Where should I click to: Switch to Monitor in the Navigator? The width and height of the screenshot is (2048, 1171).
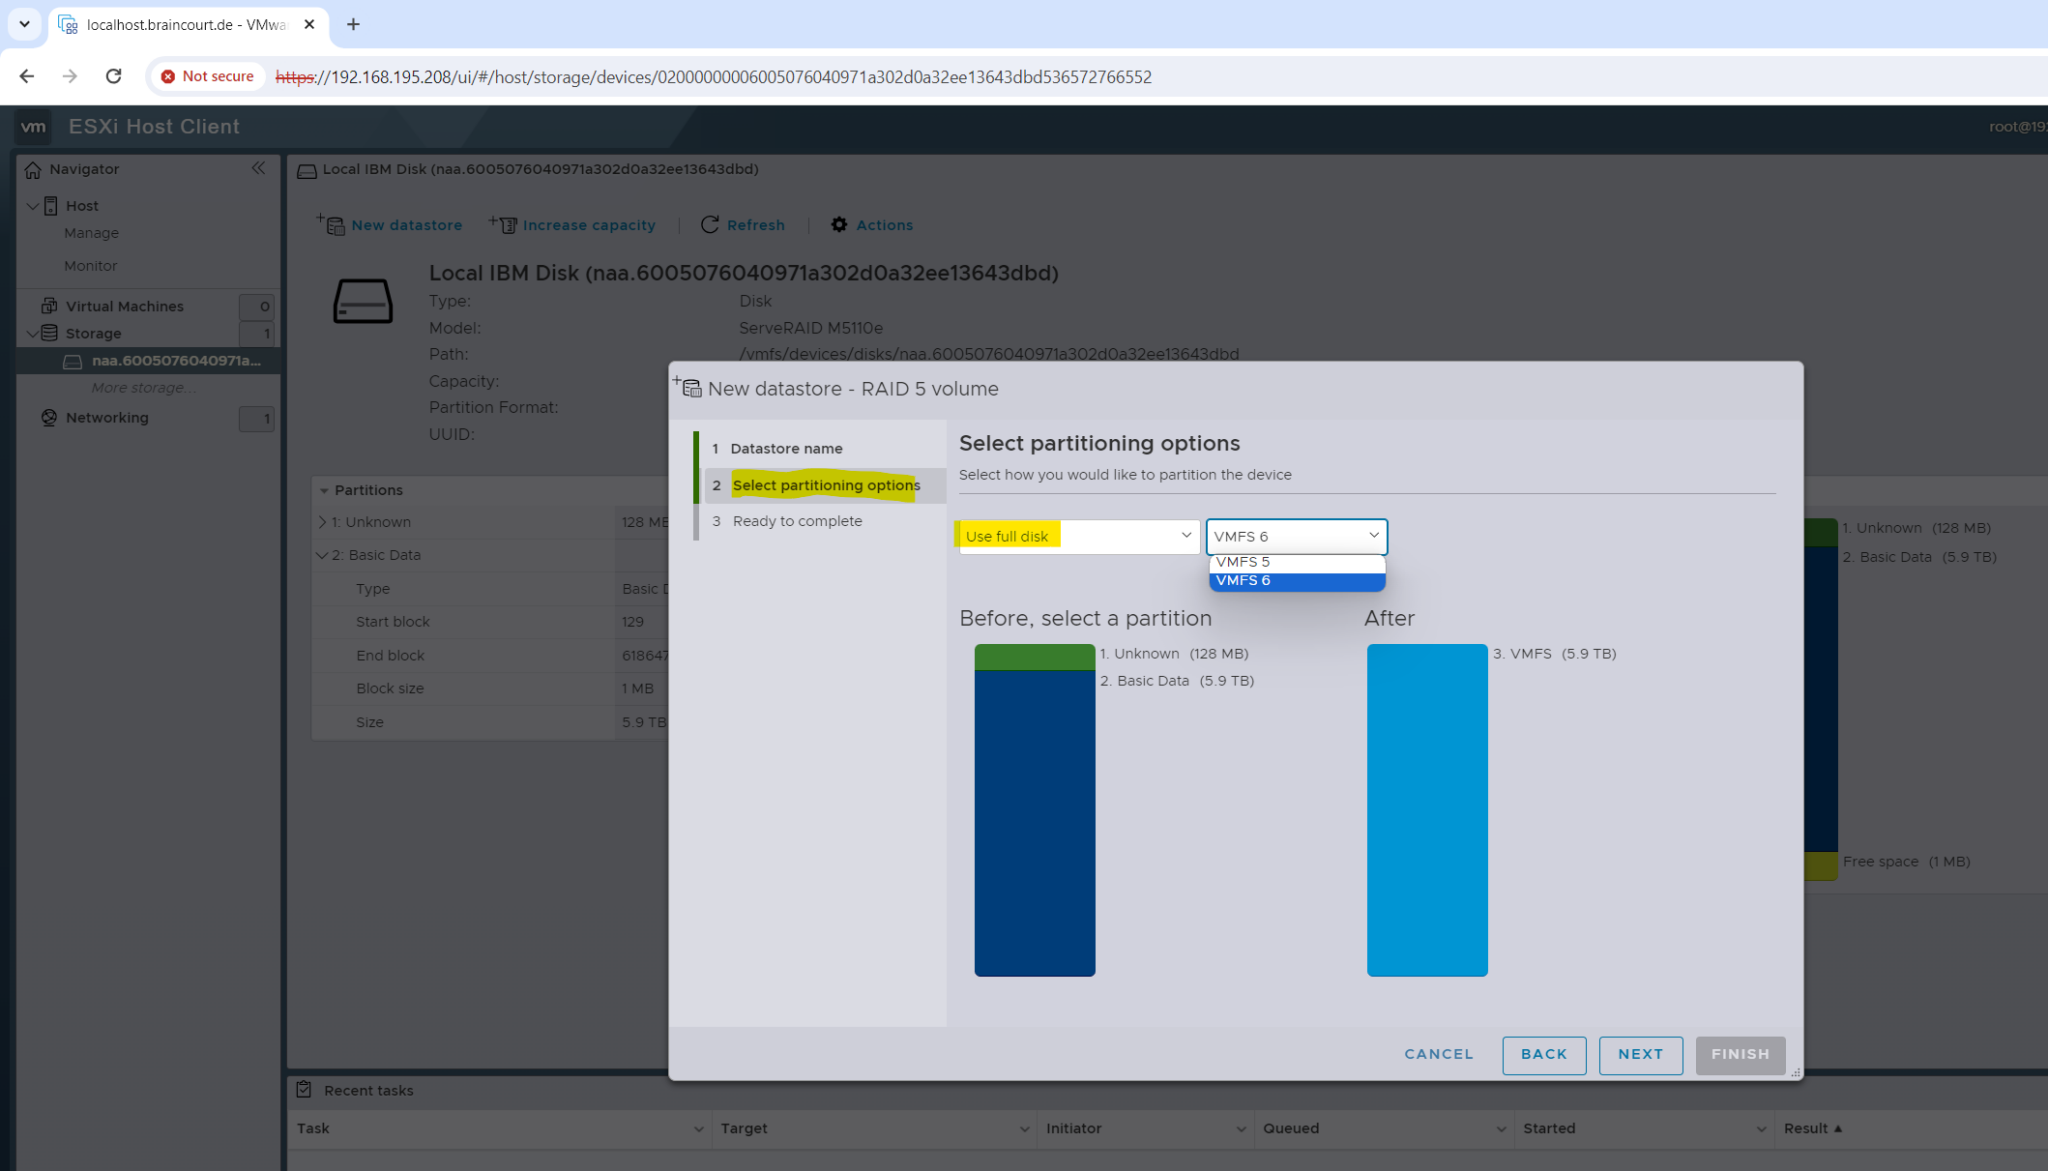click(x=91, y=265)
